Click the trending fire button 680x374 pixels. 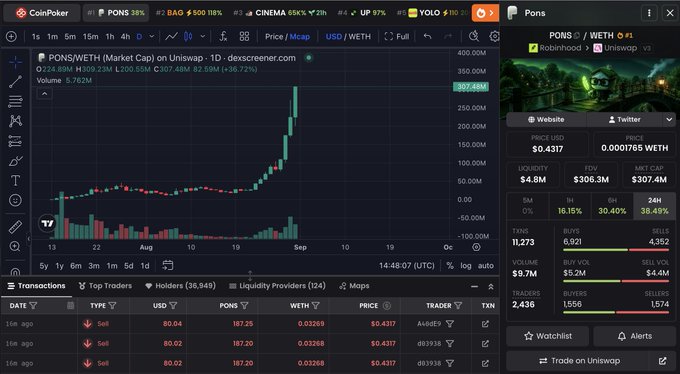coord(485,13)
